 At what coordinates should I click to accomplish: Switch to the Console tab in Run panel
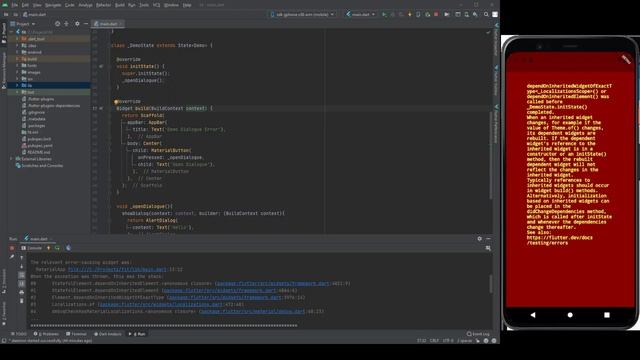click(x=32, y=248)
